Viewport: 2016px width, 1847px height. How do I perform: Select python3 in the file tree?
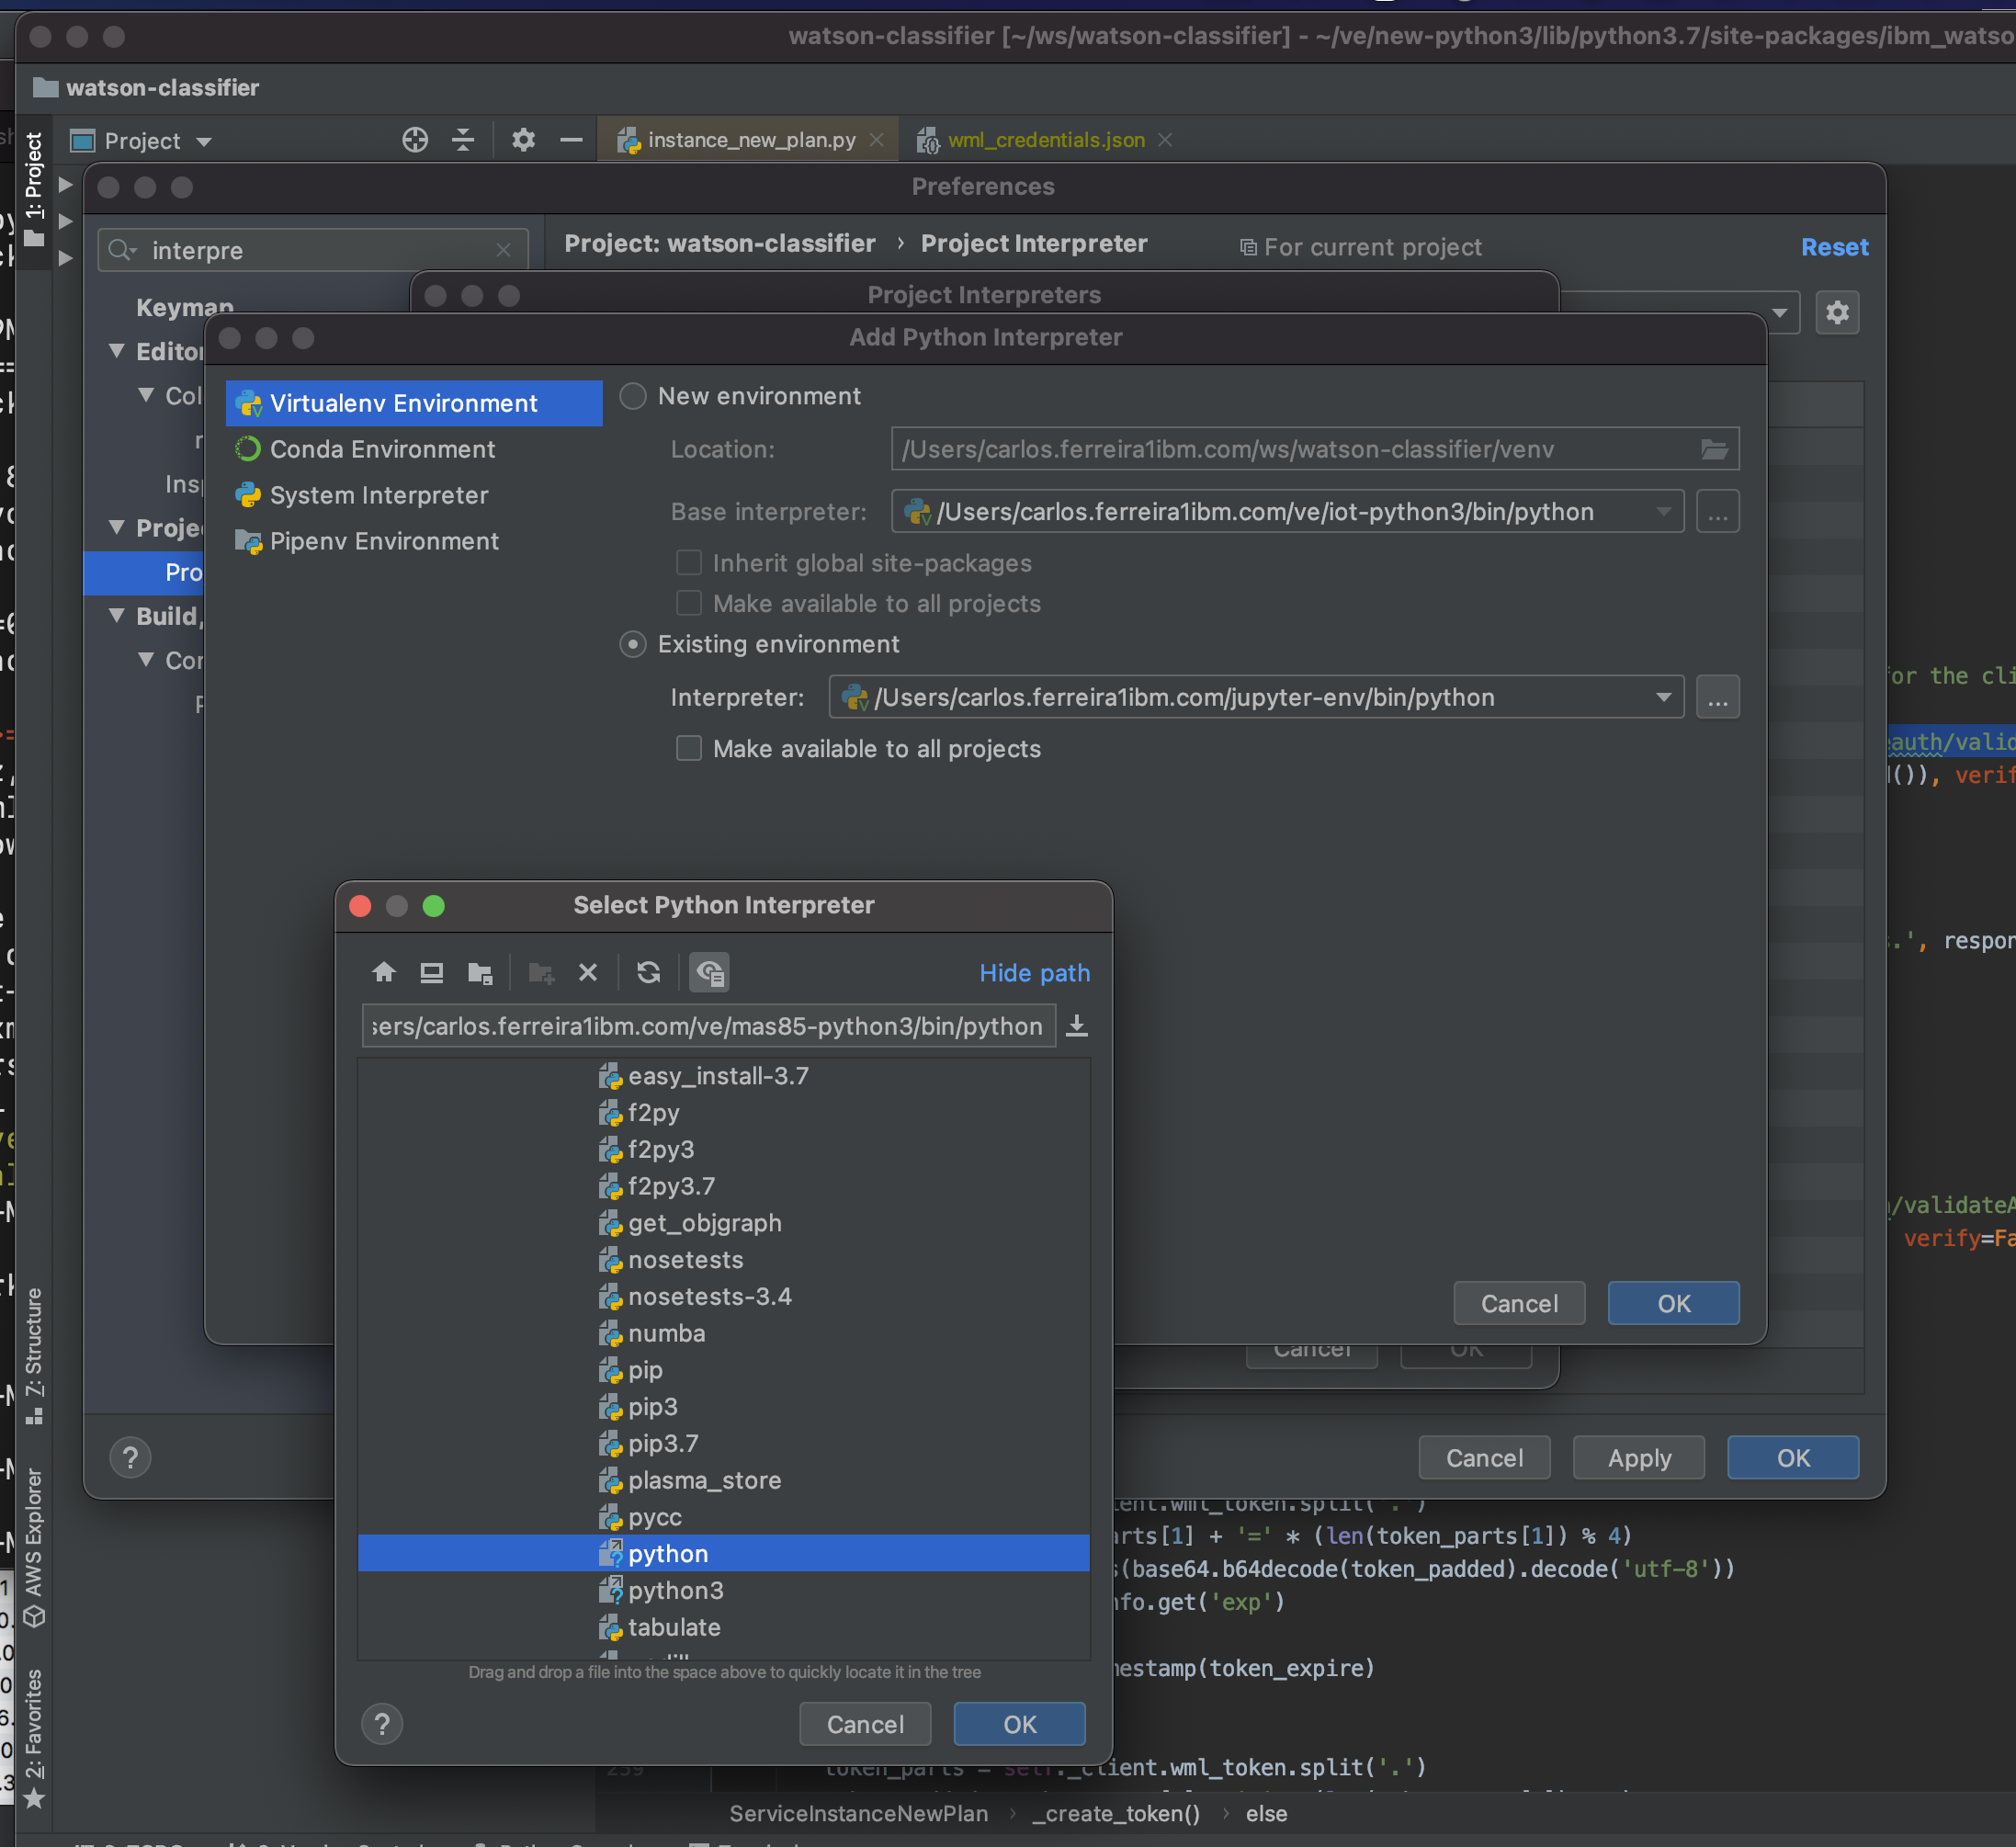pyautogui.click(x=724, y=1590)
